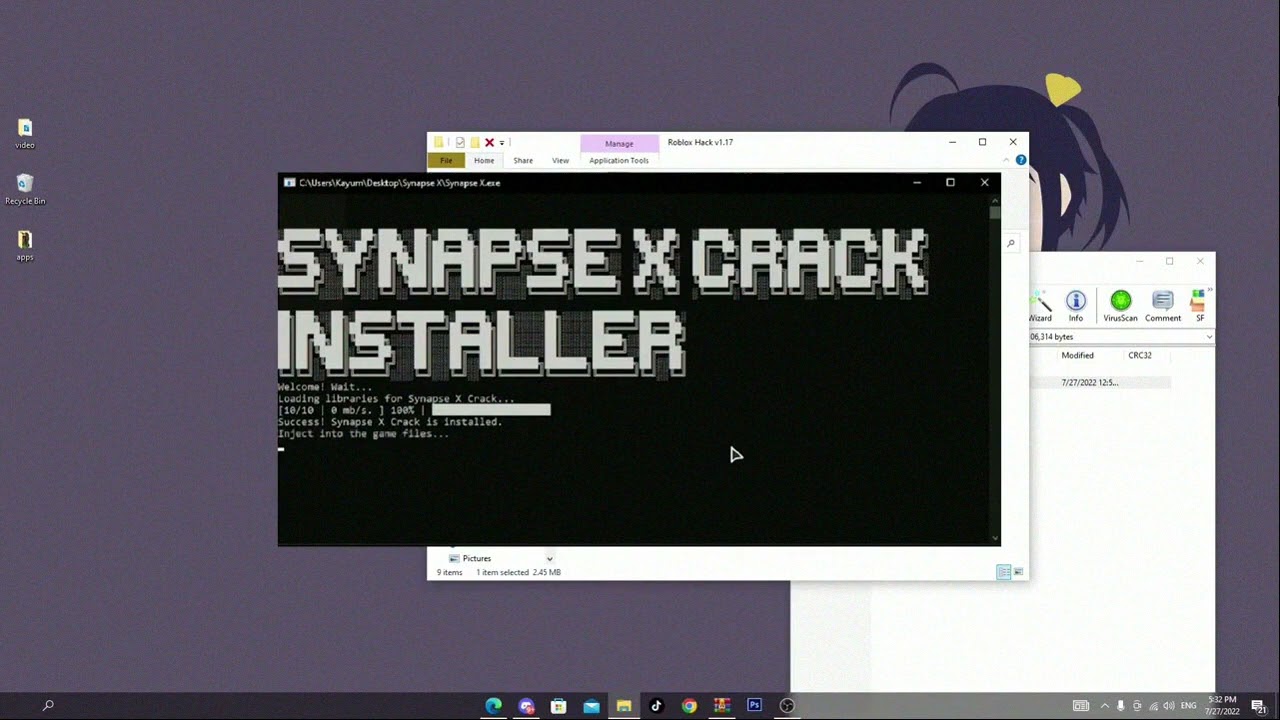Click the Manage contextual tab
Image resolution: width=1280 pixels, height=720 pixels.
[619, 143]
